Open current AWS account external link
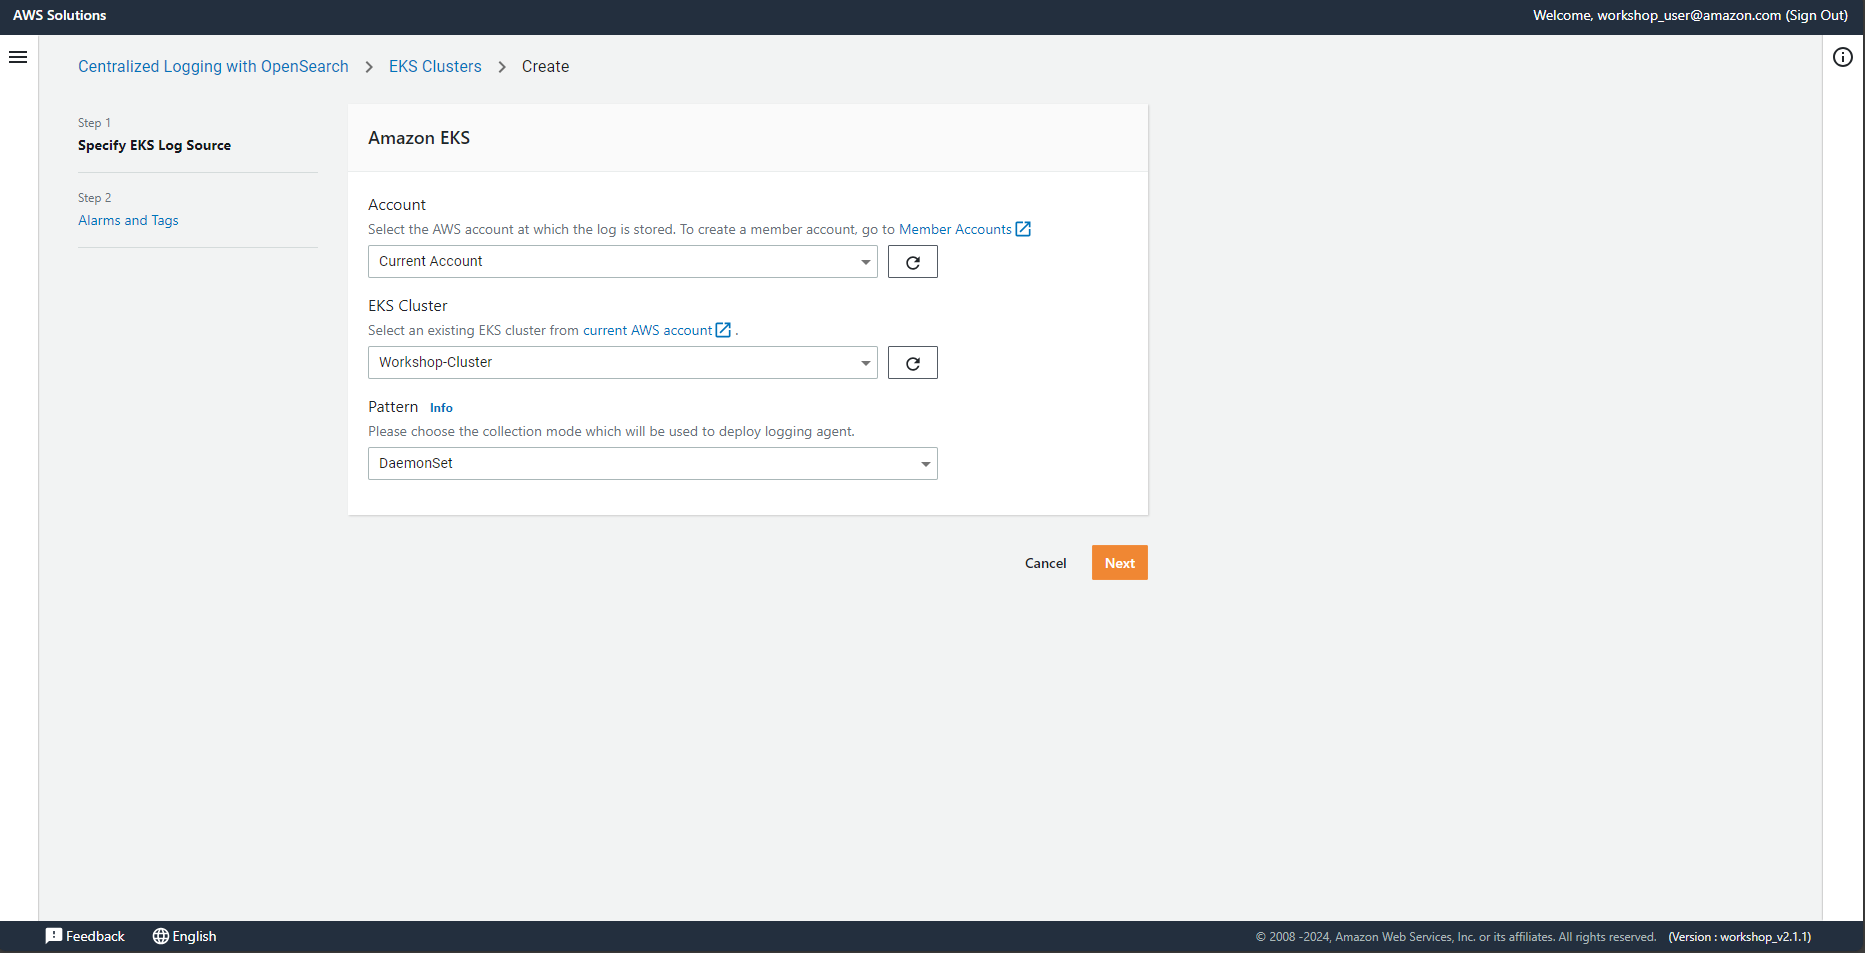 pos(722,330)
